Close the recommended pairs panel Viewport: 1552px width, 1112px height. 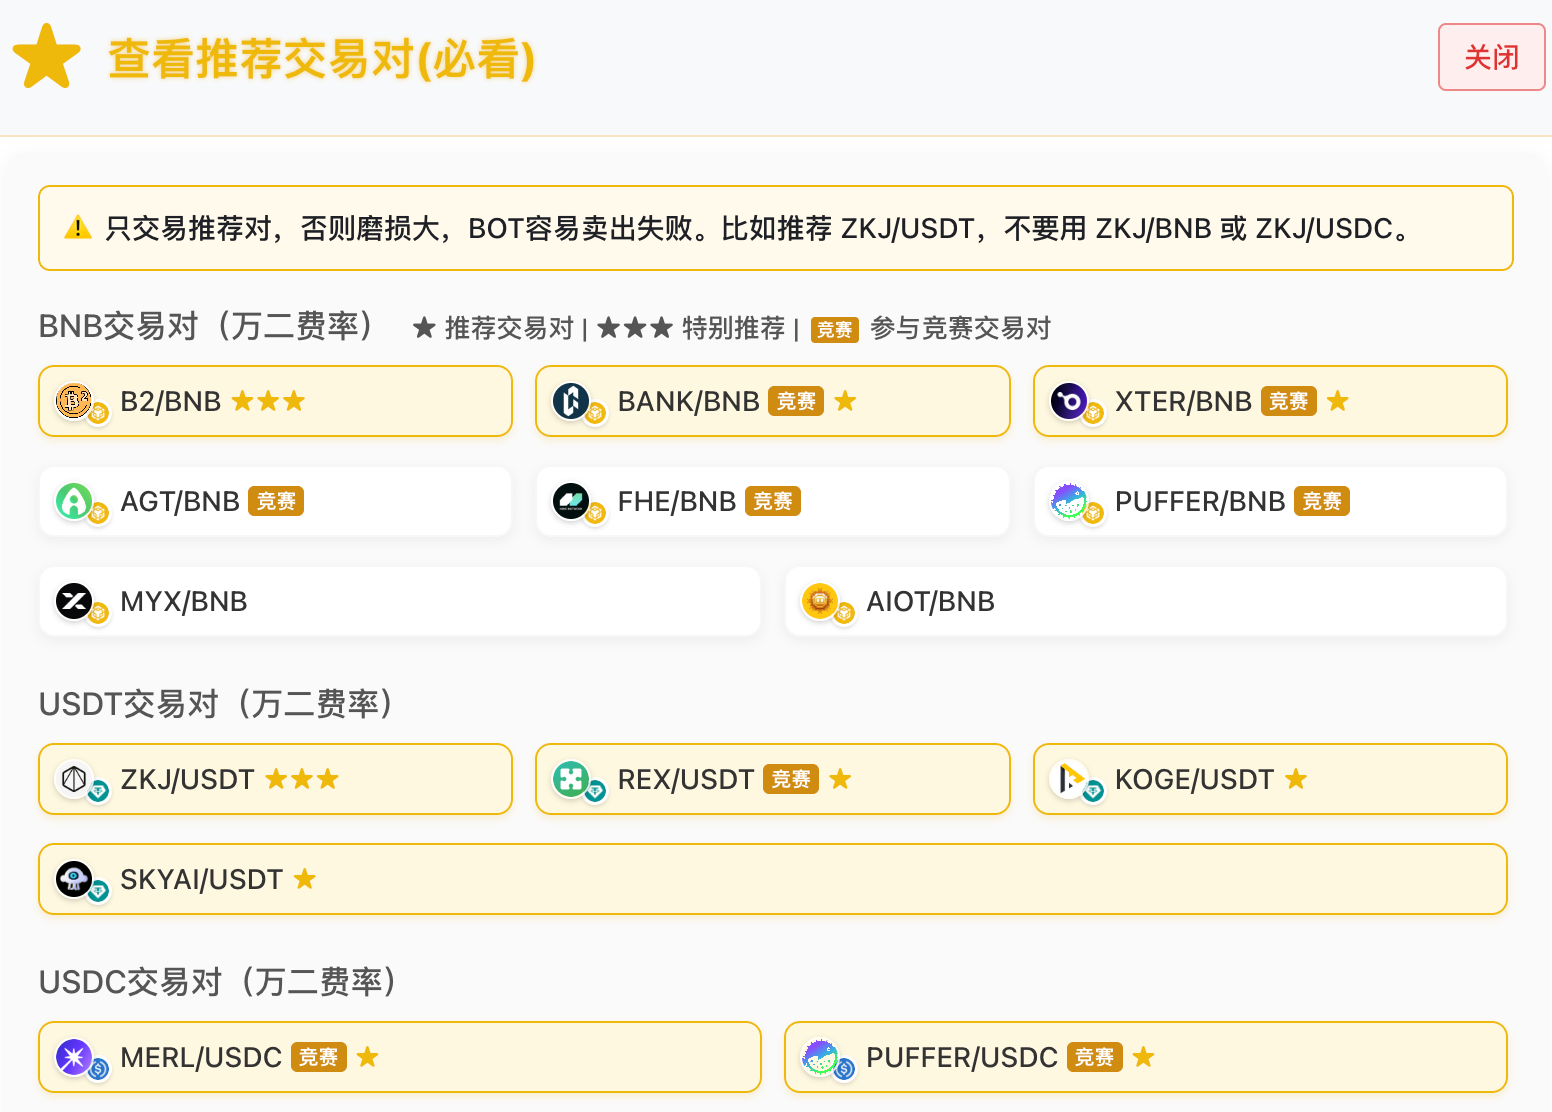tap(1491, 57)
